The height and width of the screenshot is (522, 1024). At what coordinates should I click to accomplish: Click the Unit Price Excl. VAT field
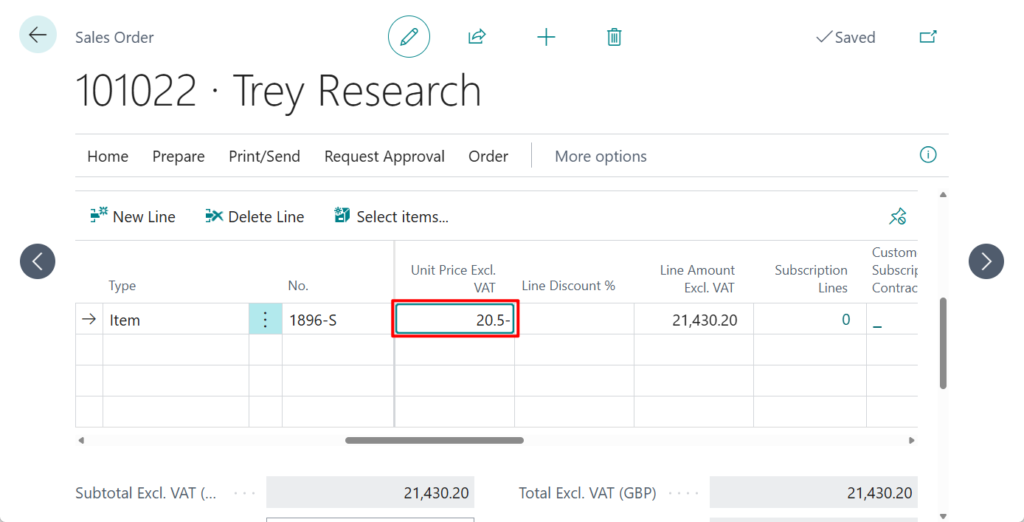click(x=455, y=320)
